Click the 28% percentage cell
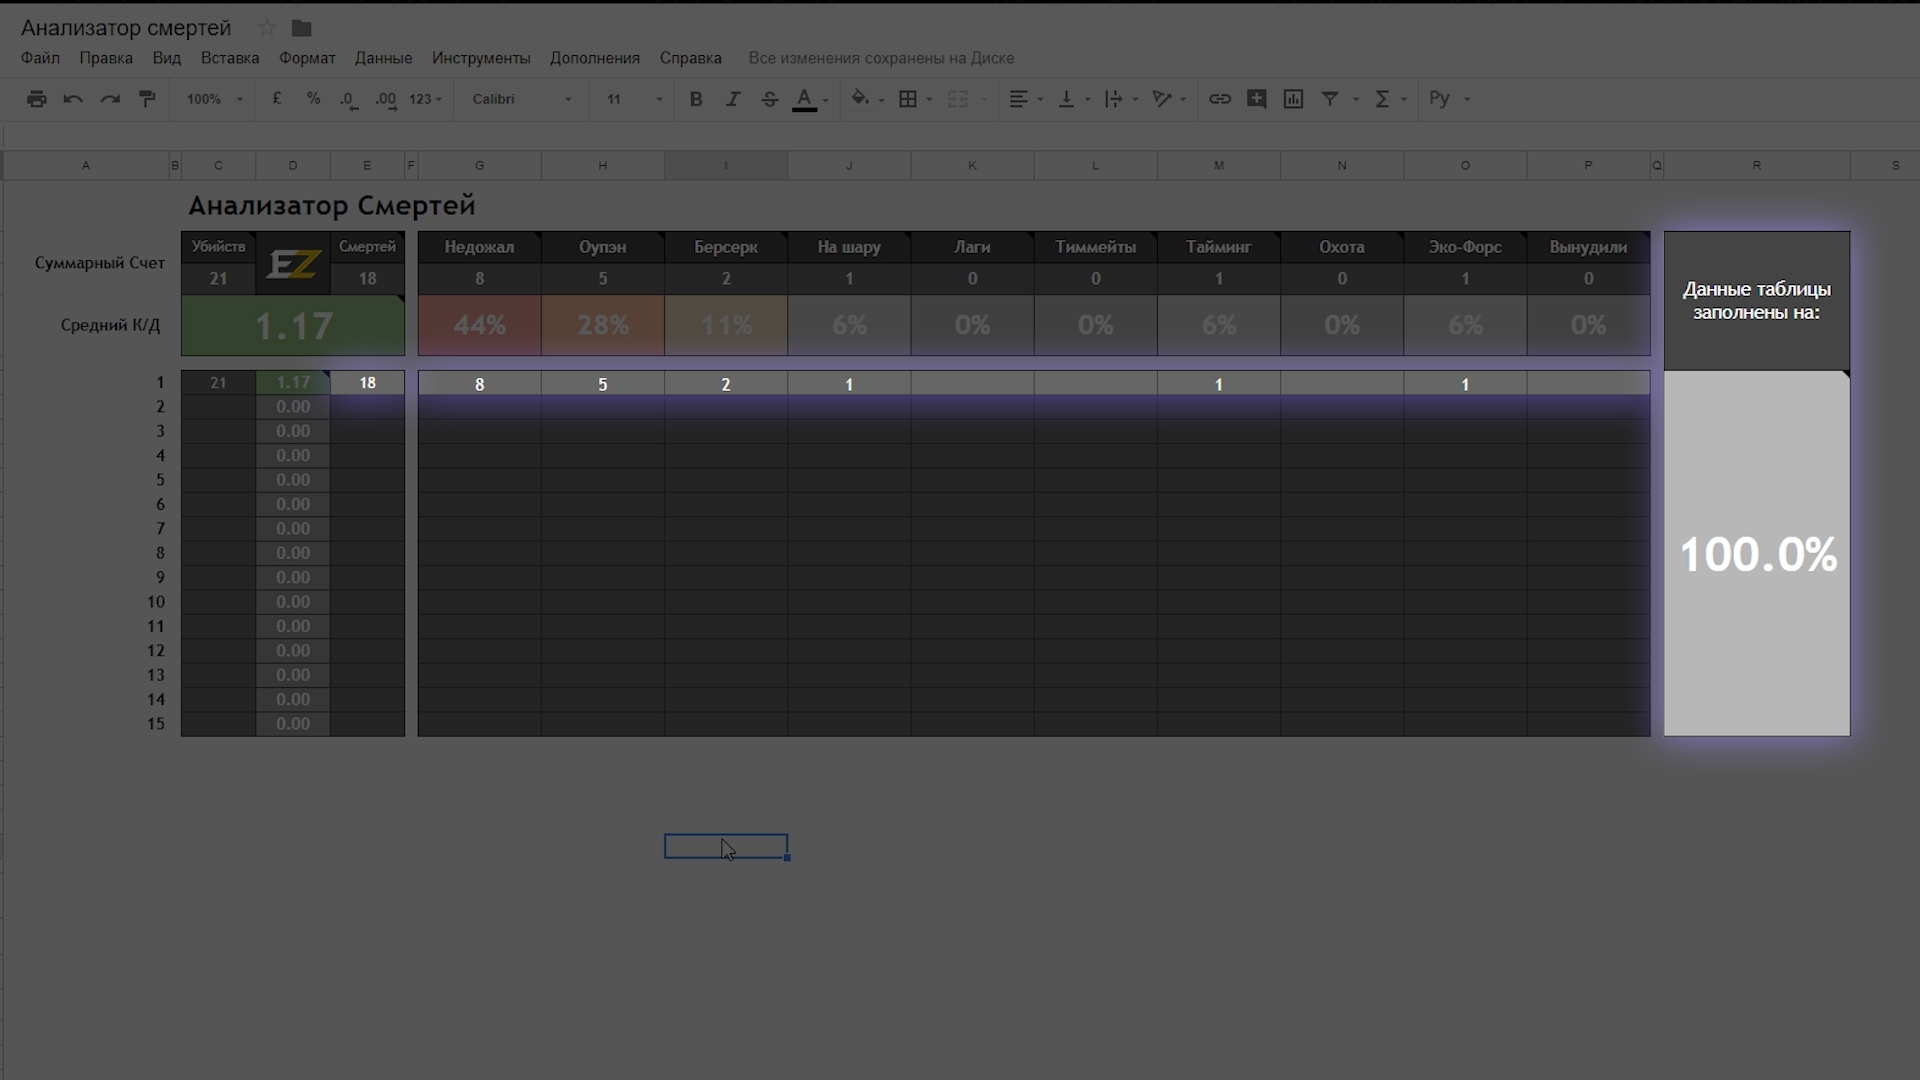The height and width of the screenshot is (1080, 1920). [603, 325]
